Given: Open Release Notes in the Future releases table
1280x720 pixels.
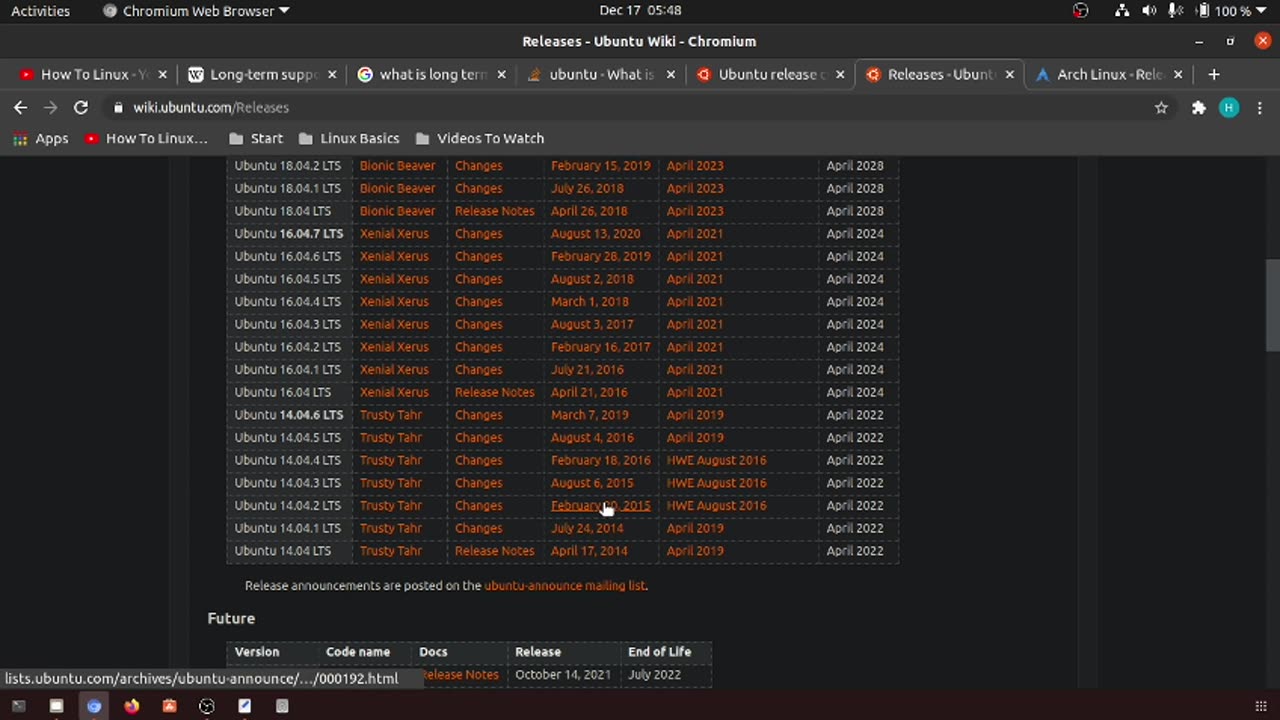Looking at the screenshot, I should pos(460,675).
